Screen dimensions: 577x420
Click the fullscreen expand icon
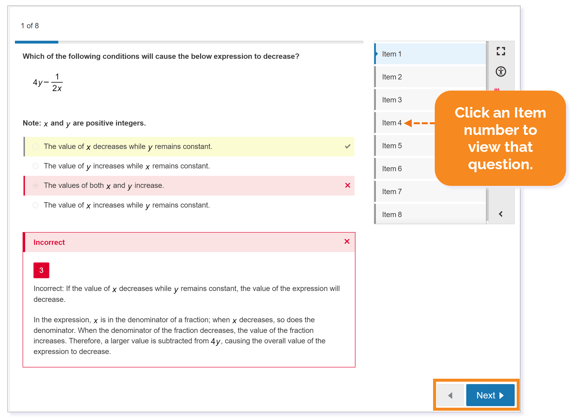tap(500, 51)
